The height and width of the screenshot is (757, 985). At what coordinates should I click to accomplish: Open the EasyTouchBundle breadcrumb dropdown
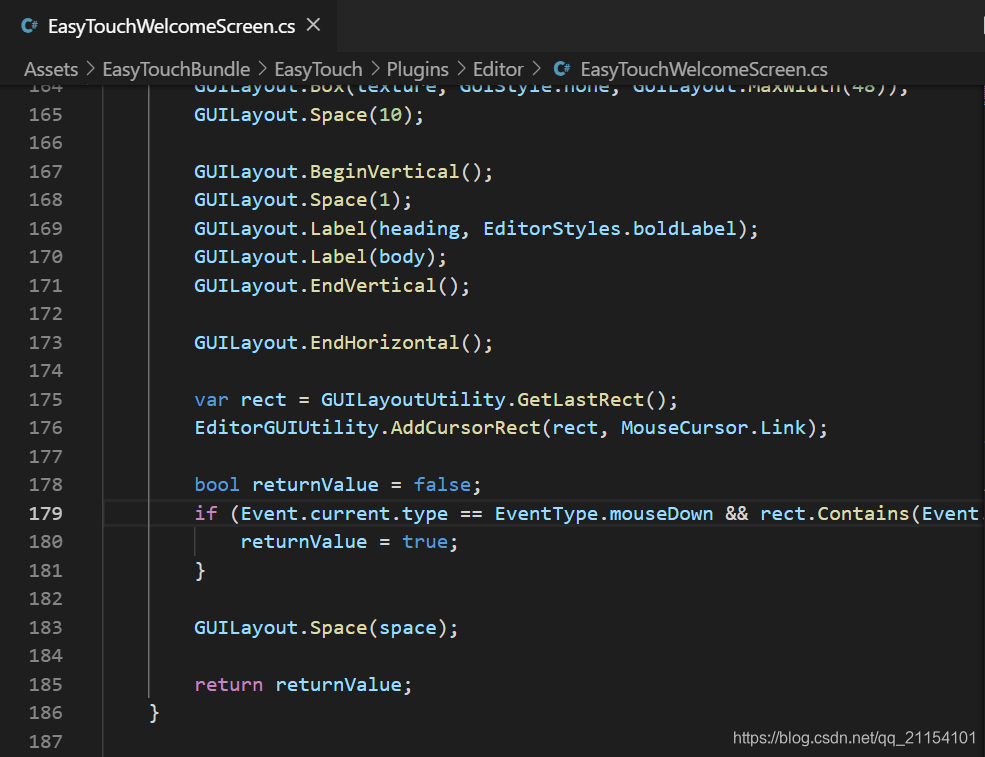click(176, 69)
